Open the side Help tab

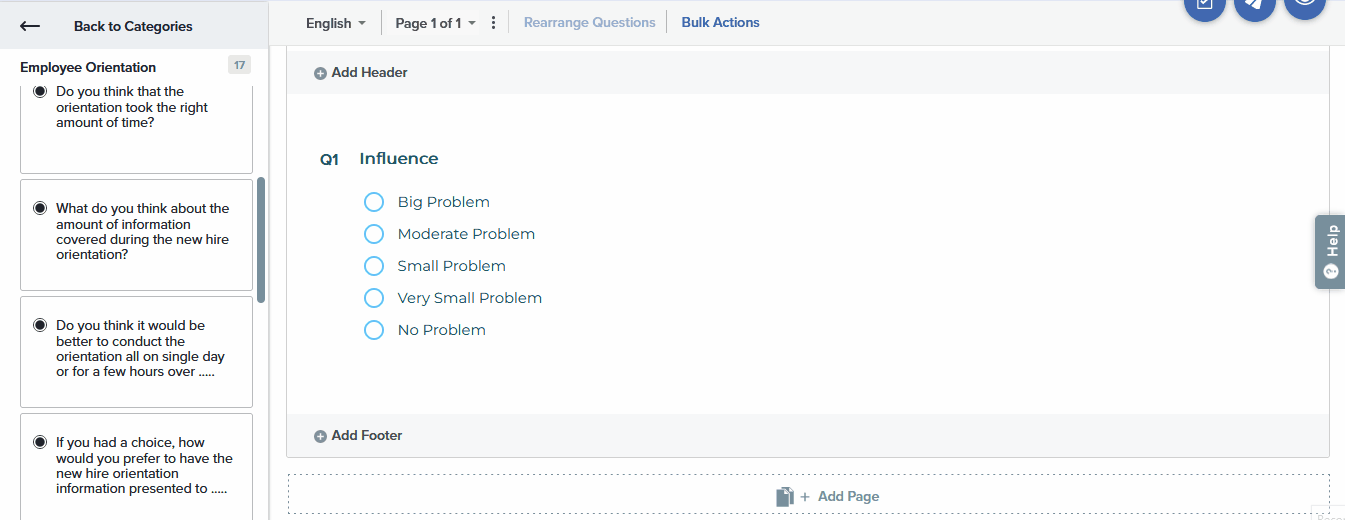[1330, 252]
